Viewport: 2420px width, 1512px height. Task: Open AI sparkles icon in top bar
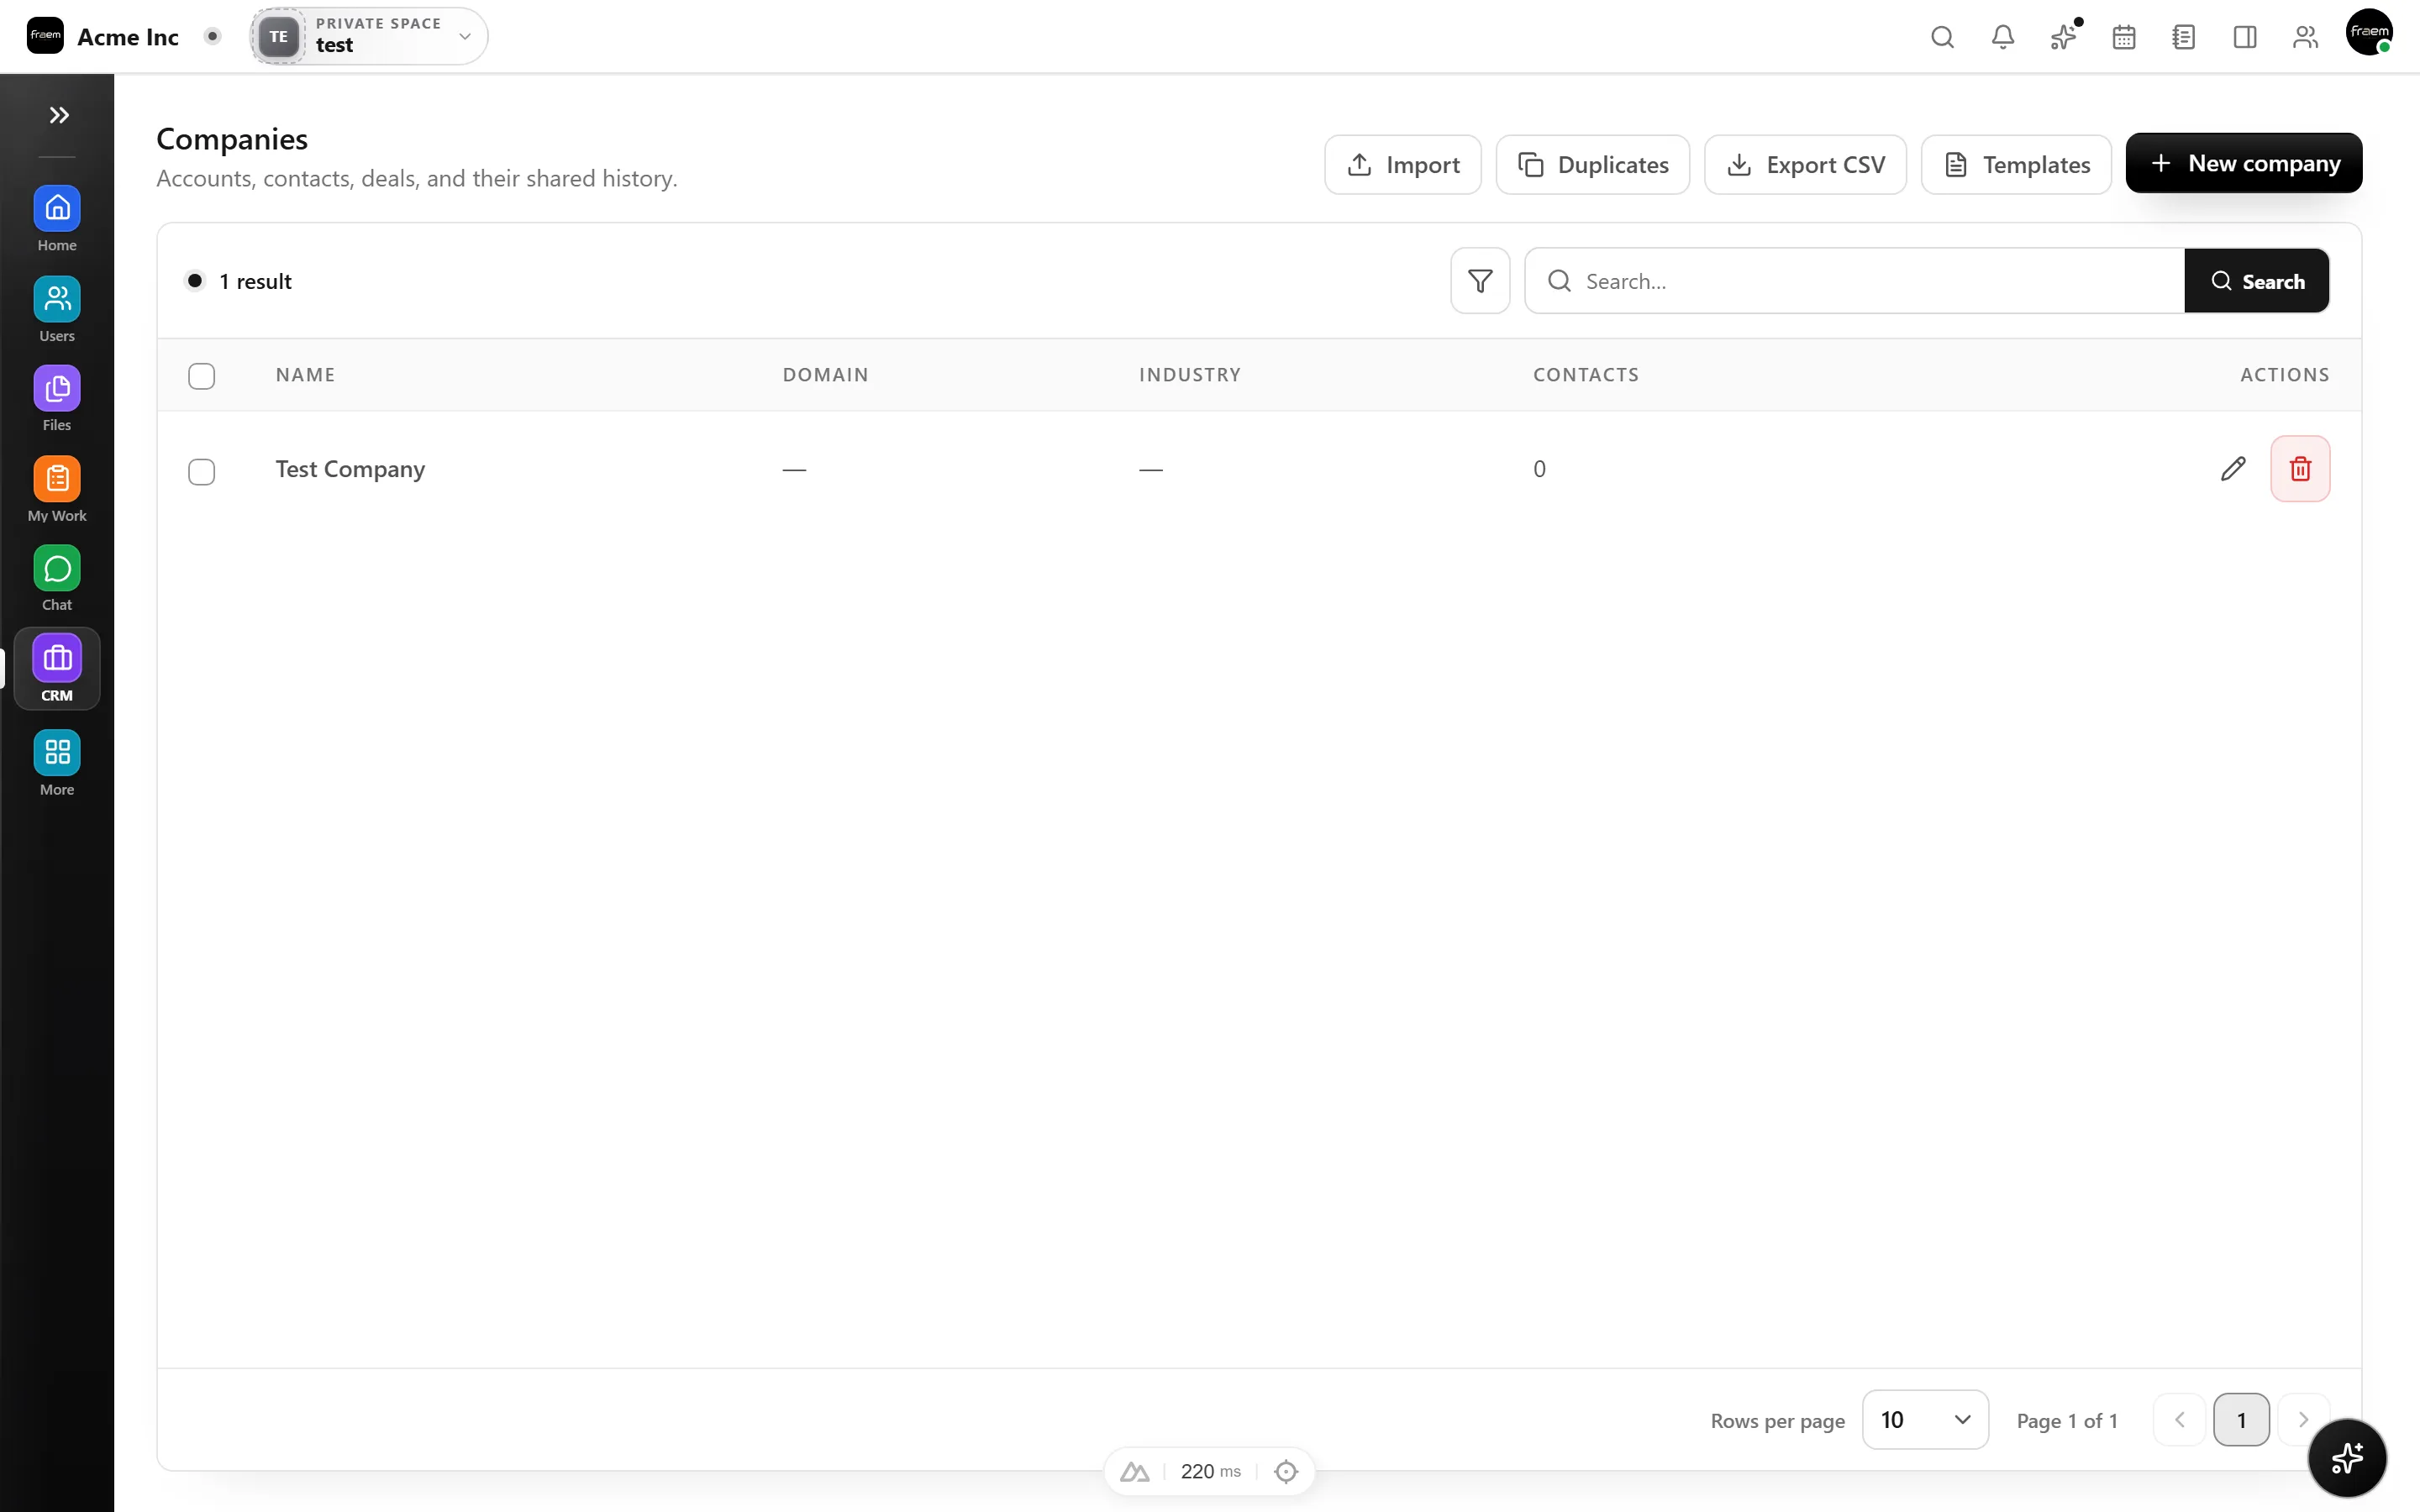tap(2063, 37)
